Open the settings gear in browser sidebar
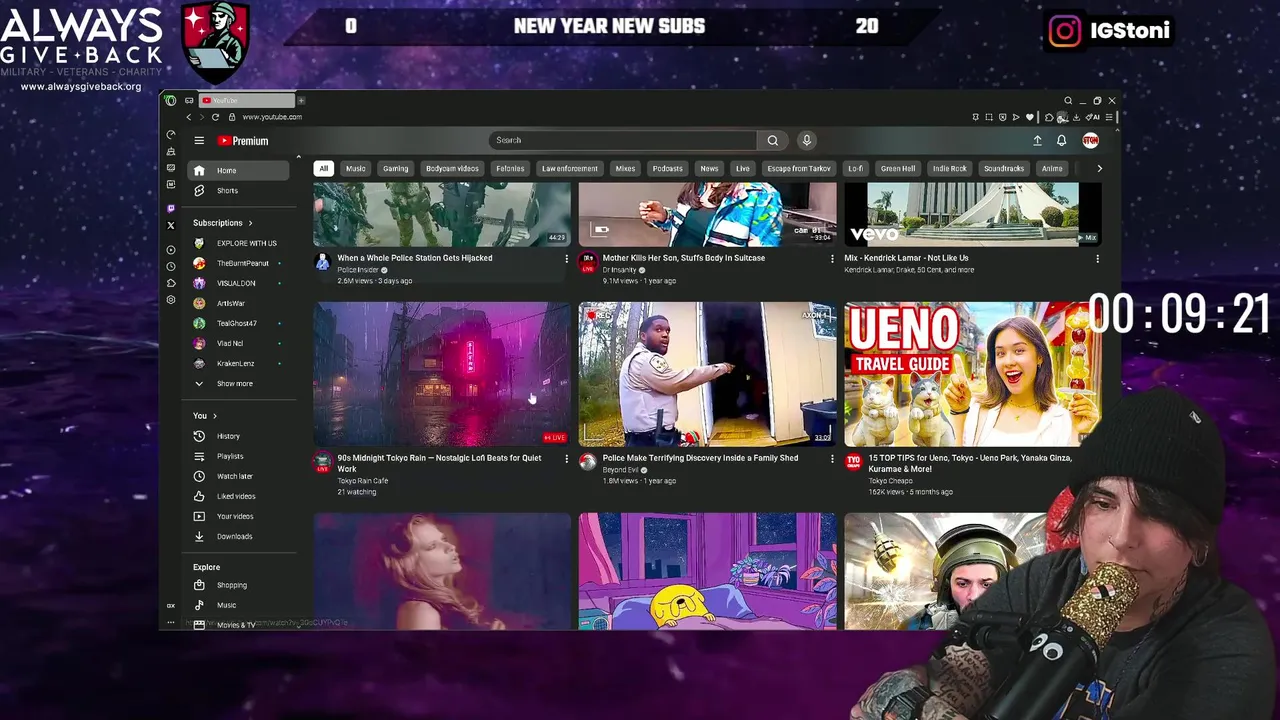 click(171, 299)
